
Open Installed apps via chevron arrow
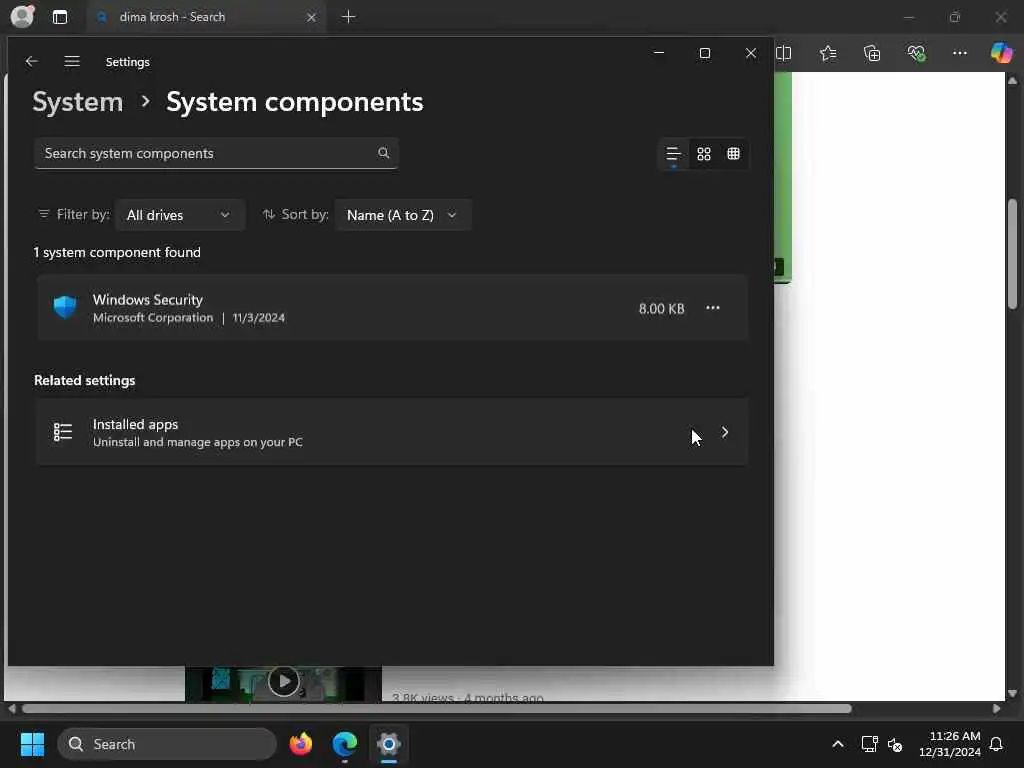pos(725,432)
